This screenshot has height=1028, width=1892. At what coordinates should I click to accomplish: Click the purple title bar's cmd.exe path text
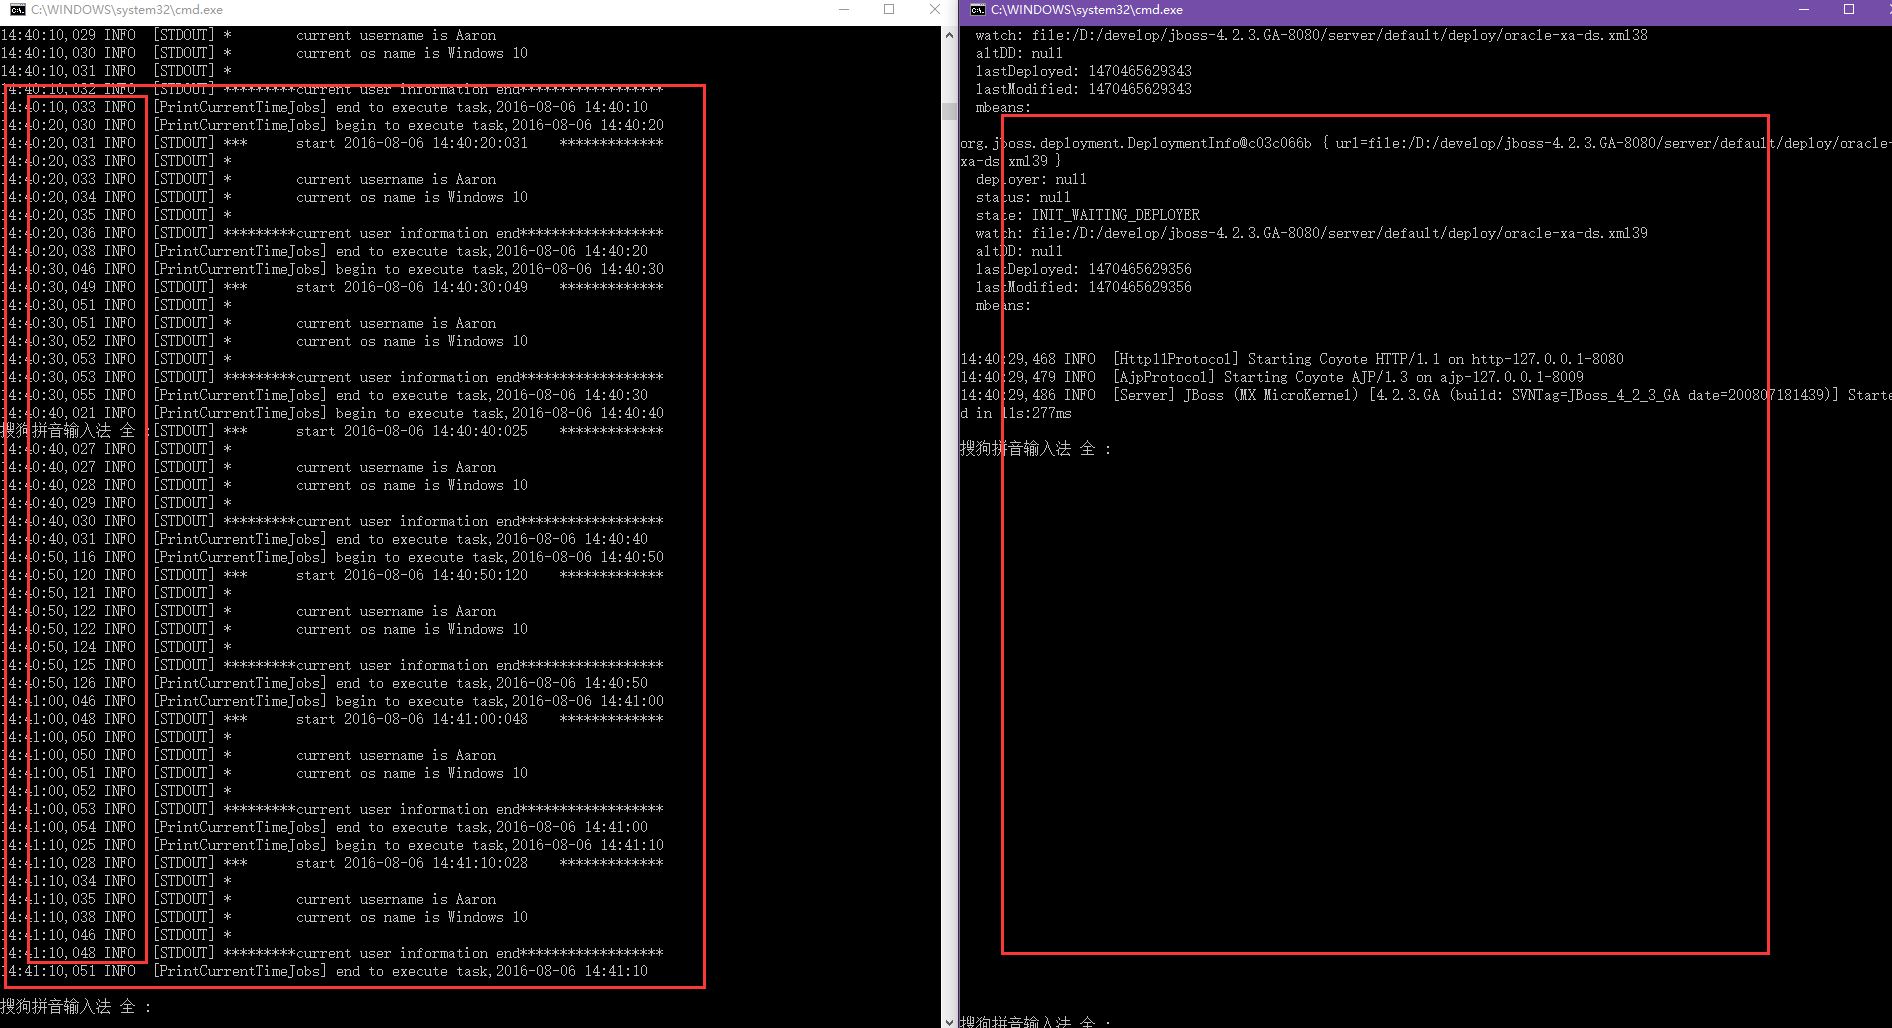click(x=1087, y=10)
